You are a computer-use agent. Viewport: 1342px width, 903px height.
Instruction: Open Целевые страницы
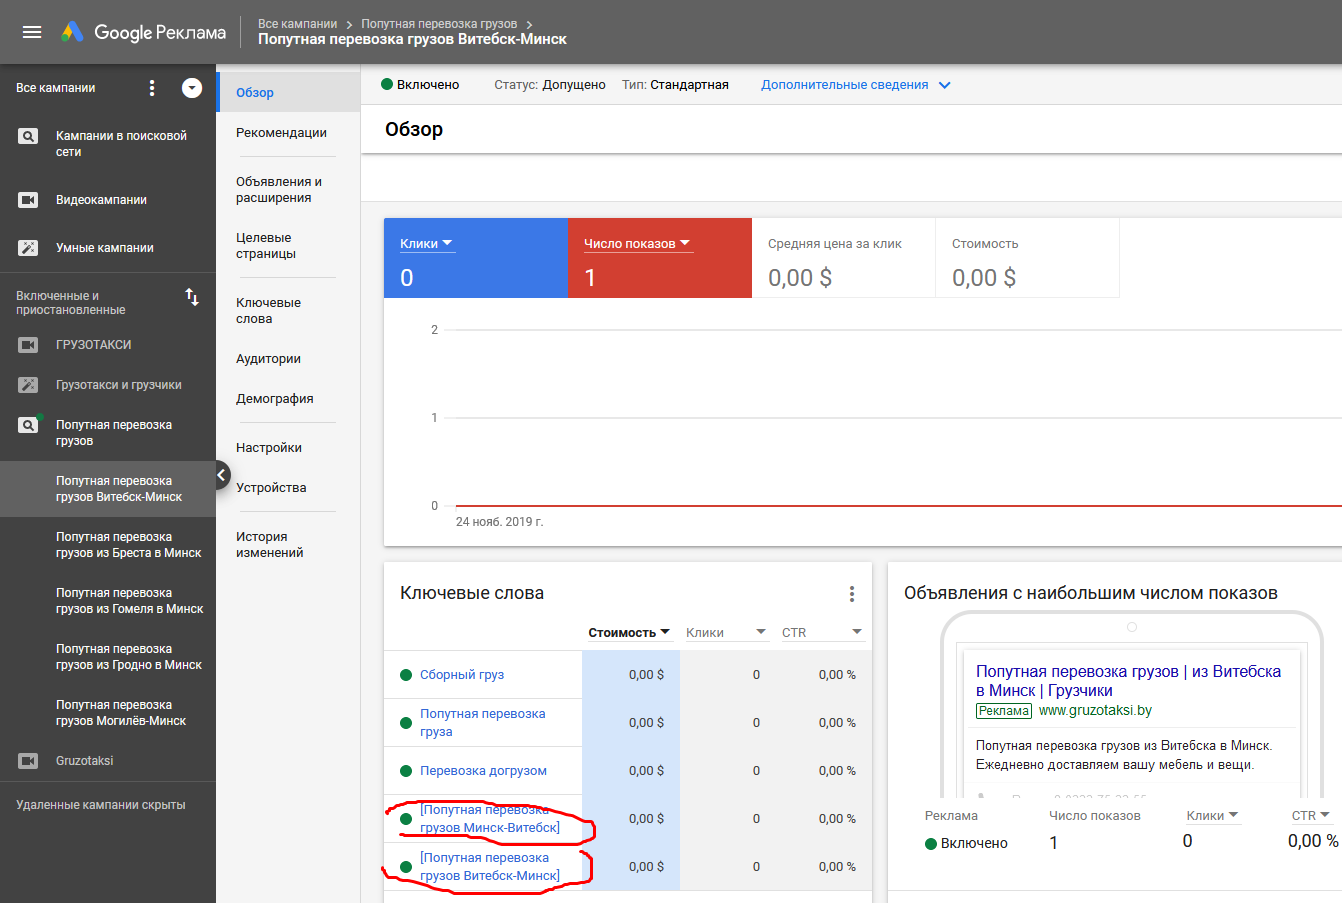tap(266, 246)
